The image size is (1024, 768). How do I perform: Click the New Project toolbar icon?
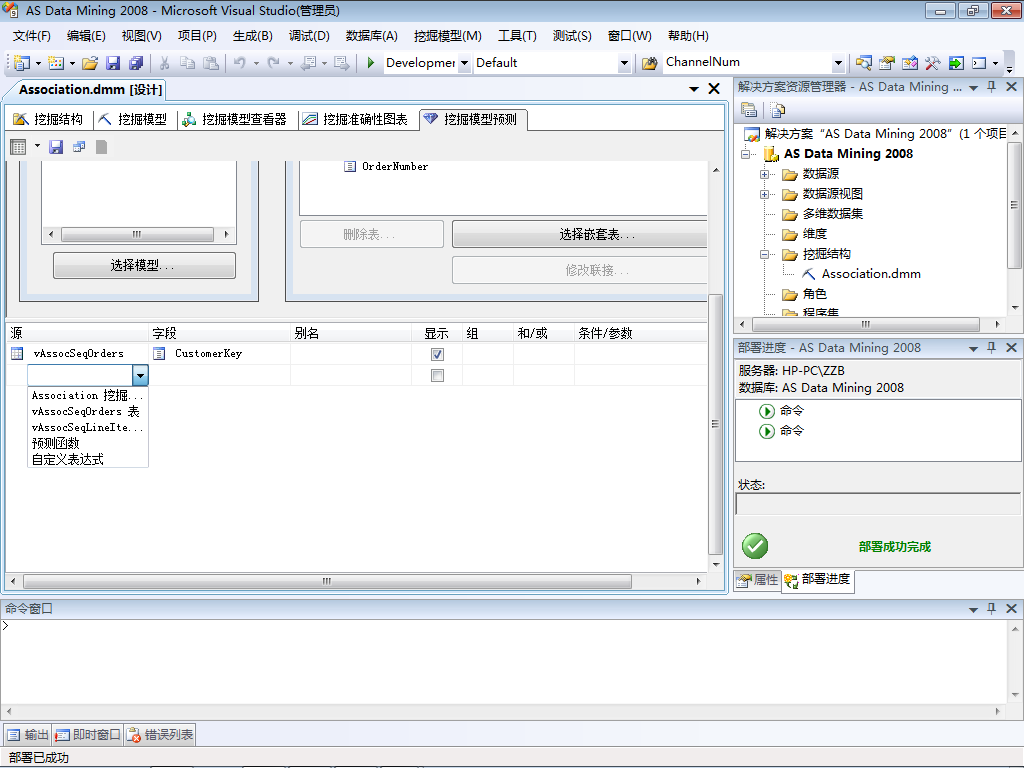click(22, 63)
